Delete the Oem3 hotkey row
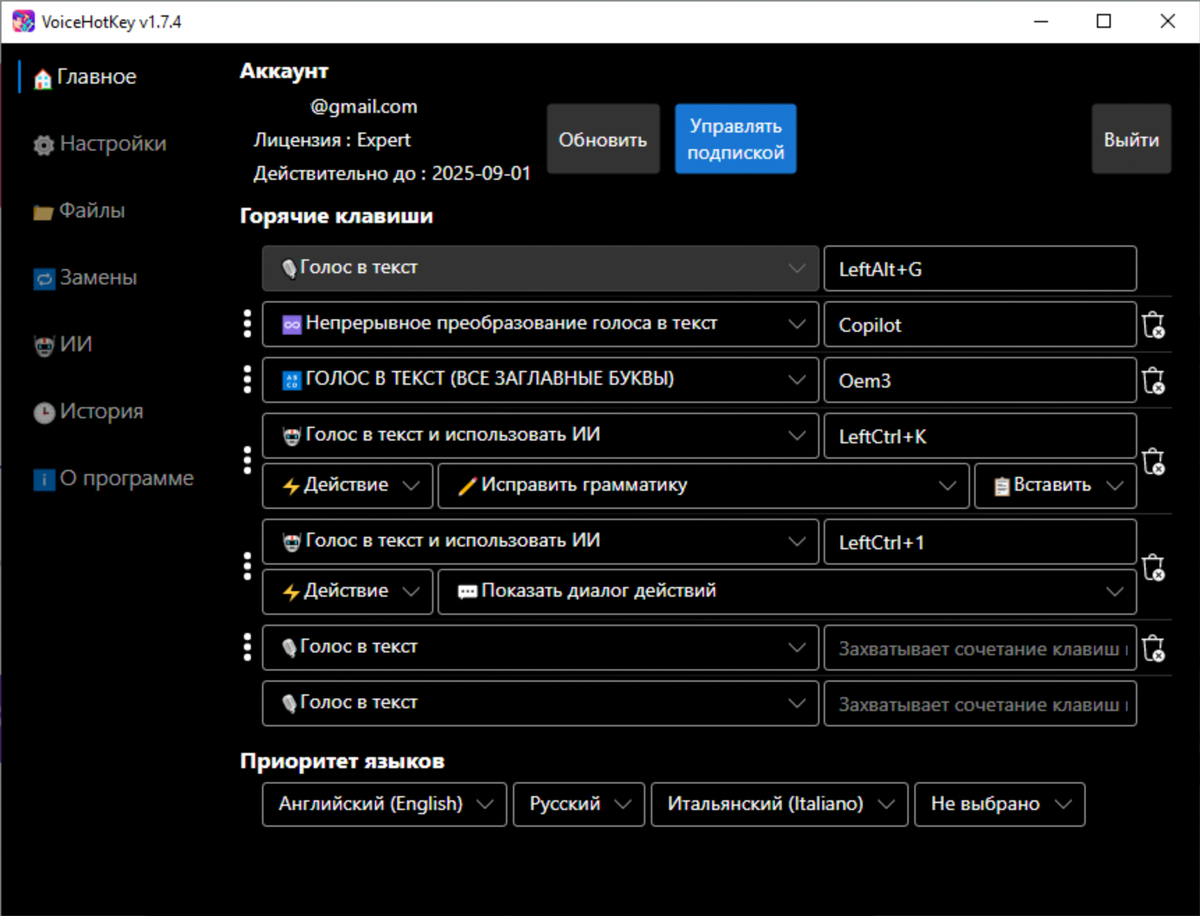This screenshot has height=916, width=1200. [1153, 381]
